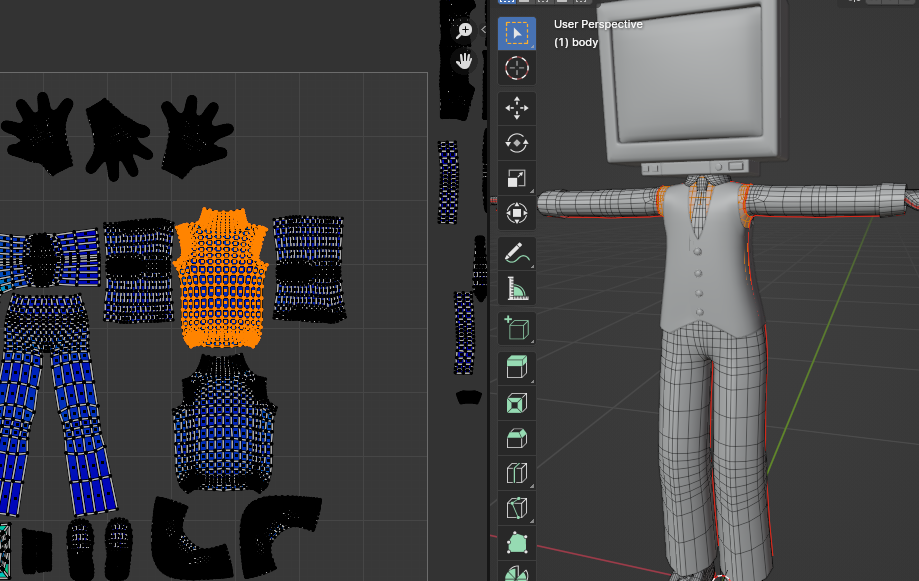Click the UV editor zoom magnifier icon
The width and height of the screenshot is (919, 581).
464,30
